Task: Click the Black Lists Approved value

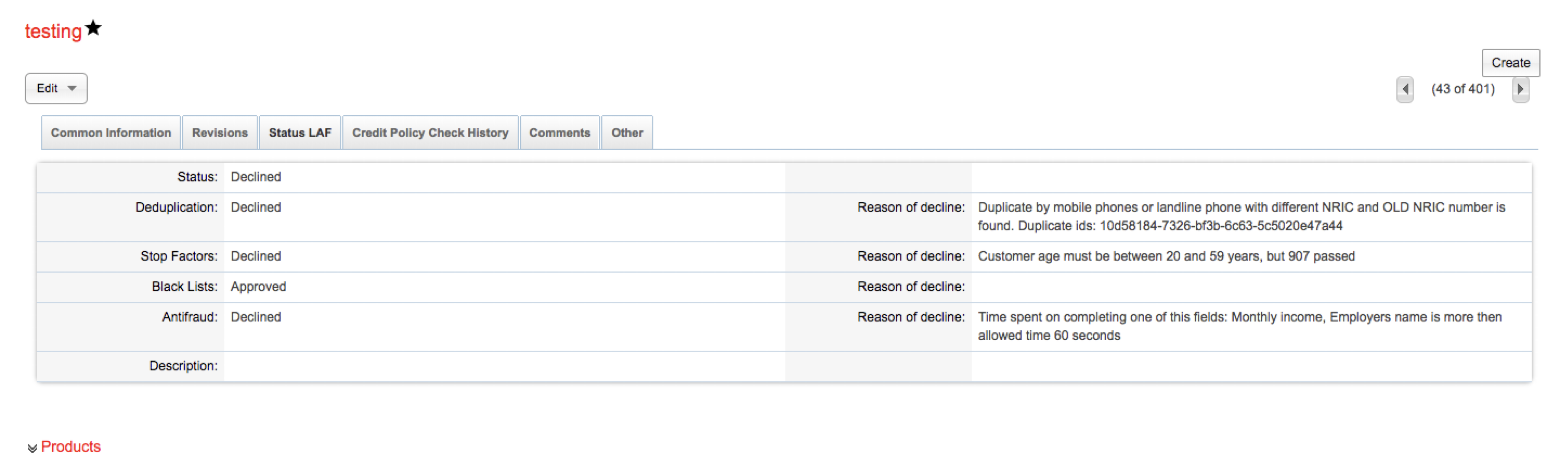Action: [258, 287]
